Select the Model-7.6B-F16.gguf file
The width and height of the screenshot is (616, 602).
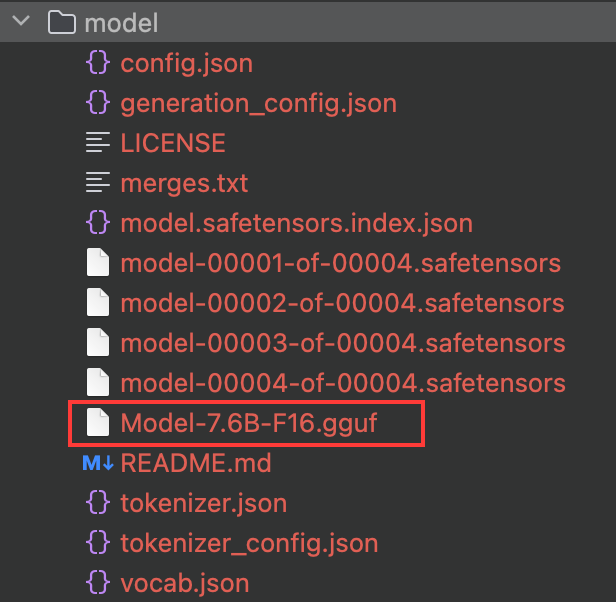click(249, 424)
